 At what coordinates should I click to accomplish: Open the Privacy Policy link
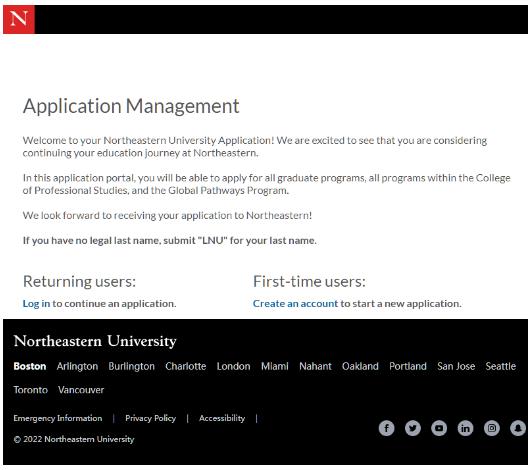pos(151,418)
